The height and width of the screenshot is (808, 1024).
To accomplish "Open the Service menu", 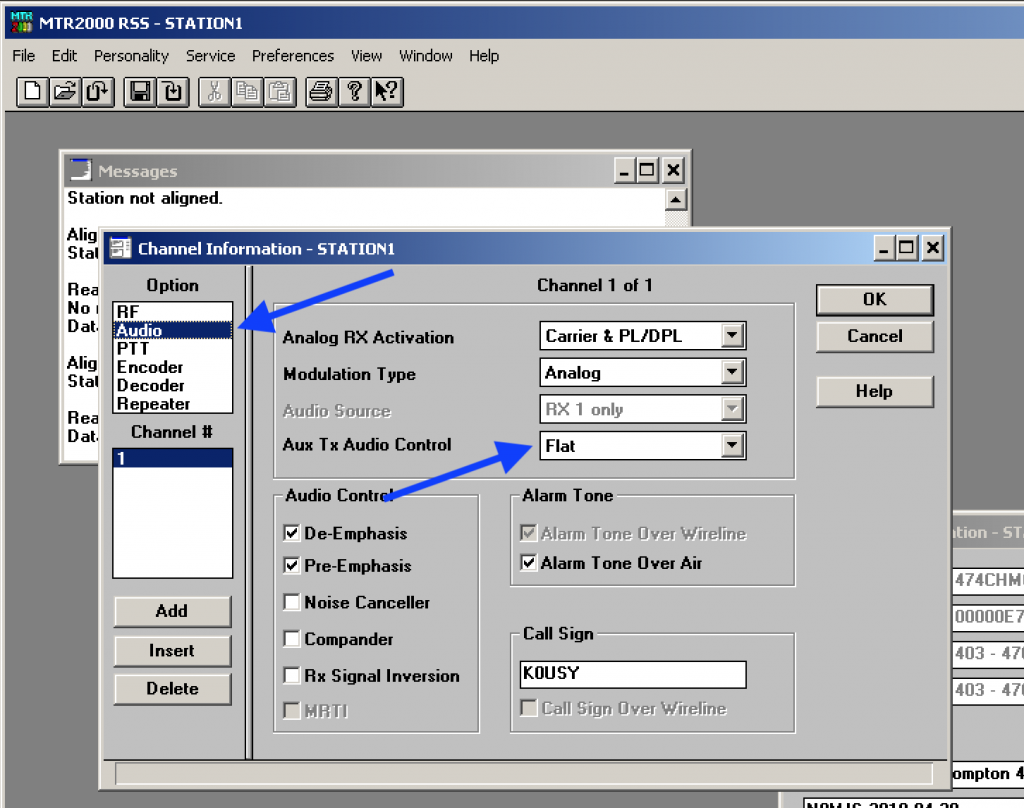I will (x=210, y=56).
